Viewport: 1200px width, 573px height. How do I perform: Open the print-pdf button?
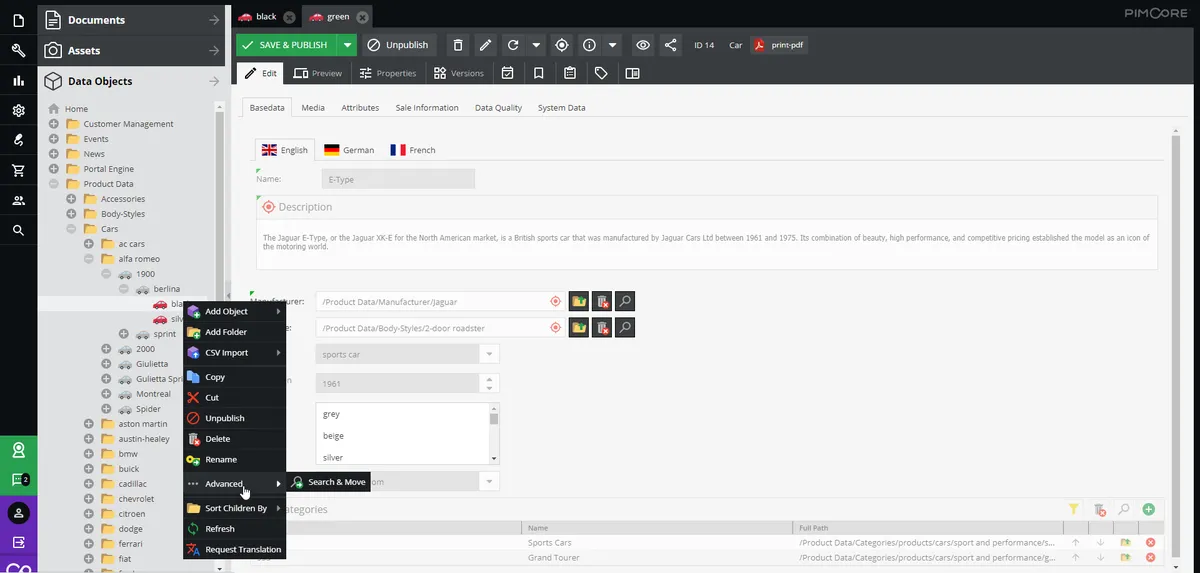[x=780, y=45]
